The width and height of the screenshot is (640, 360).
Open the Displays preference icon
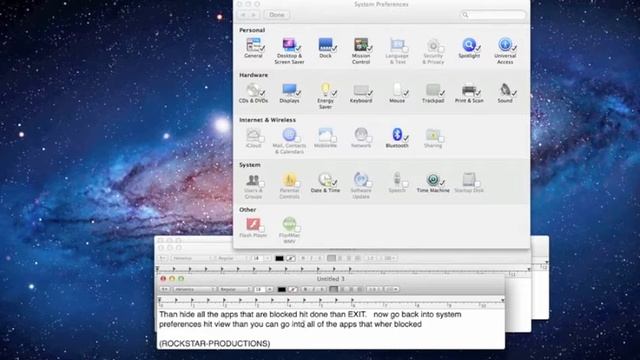coord(289,89)
